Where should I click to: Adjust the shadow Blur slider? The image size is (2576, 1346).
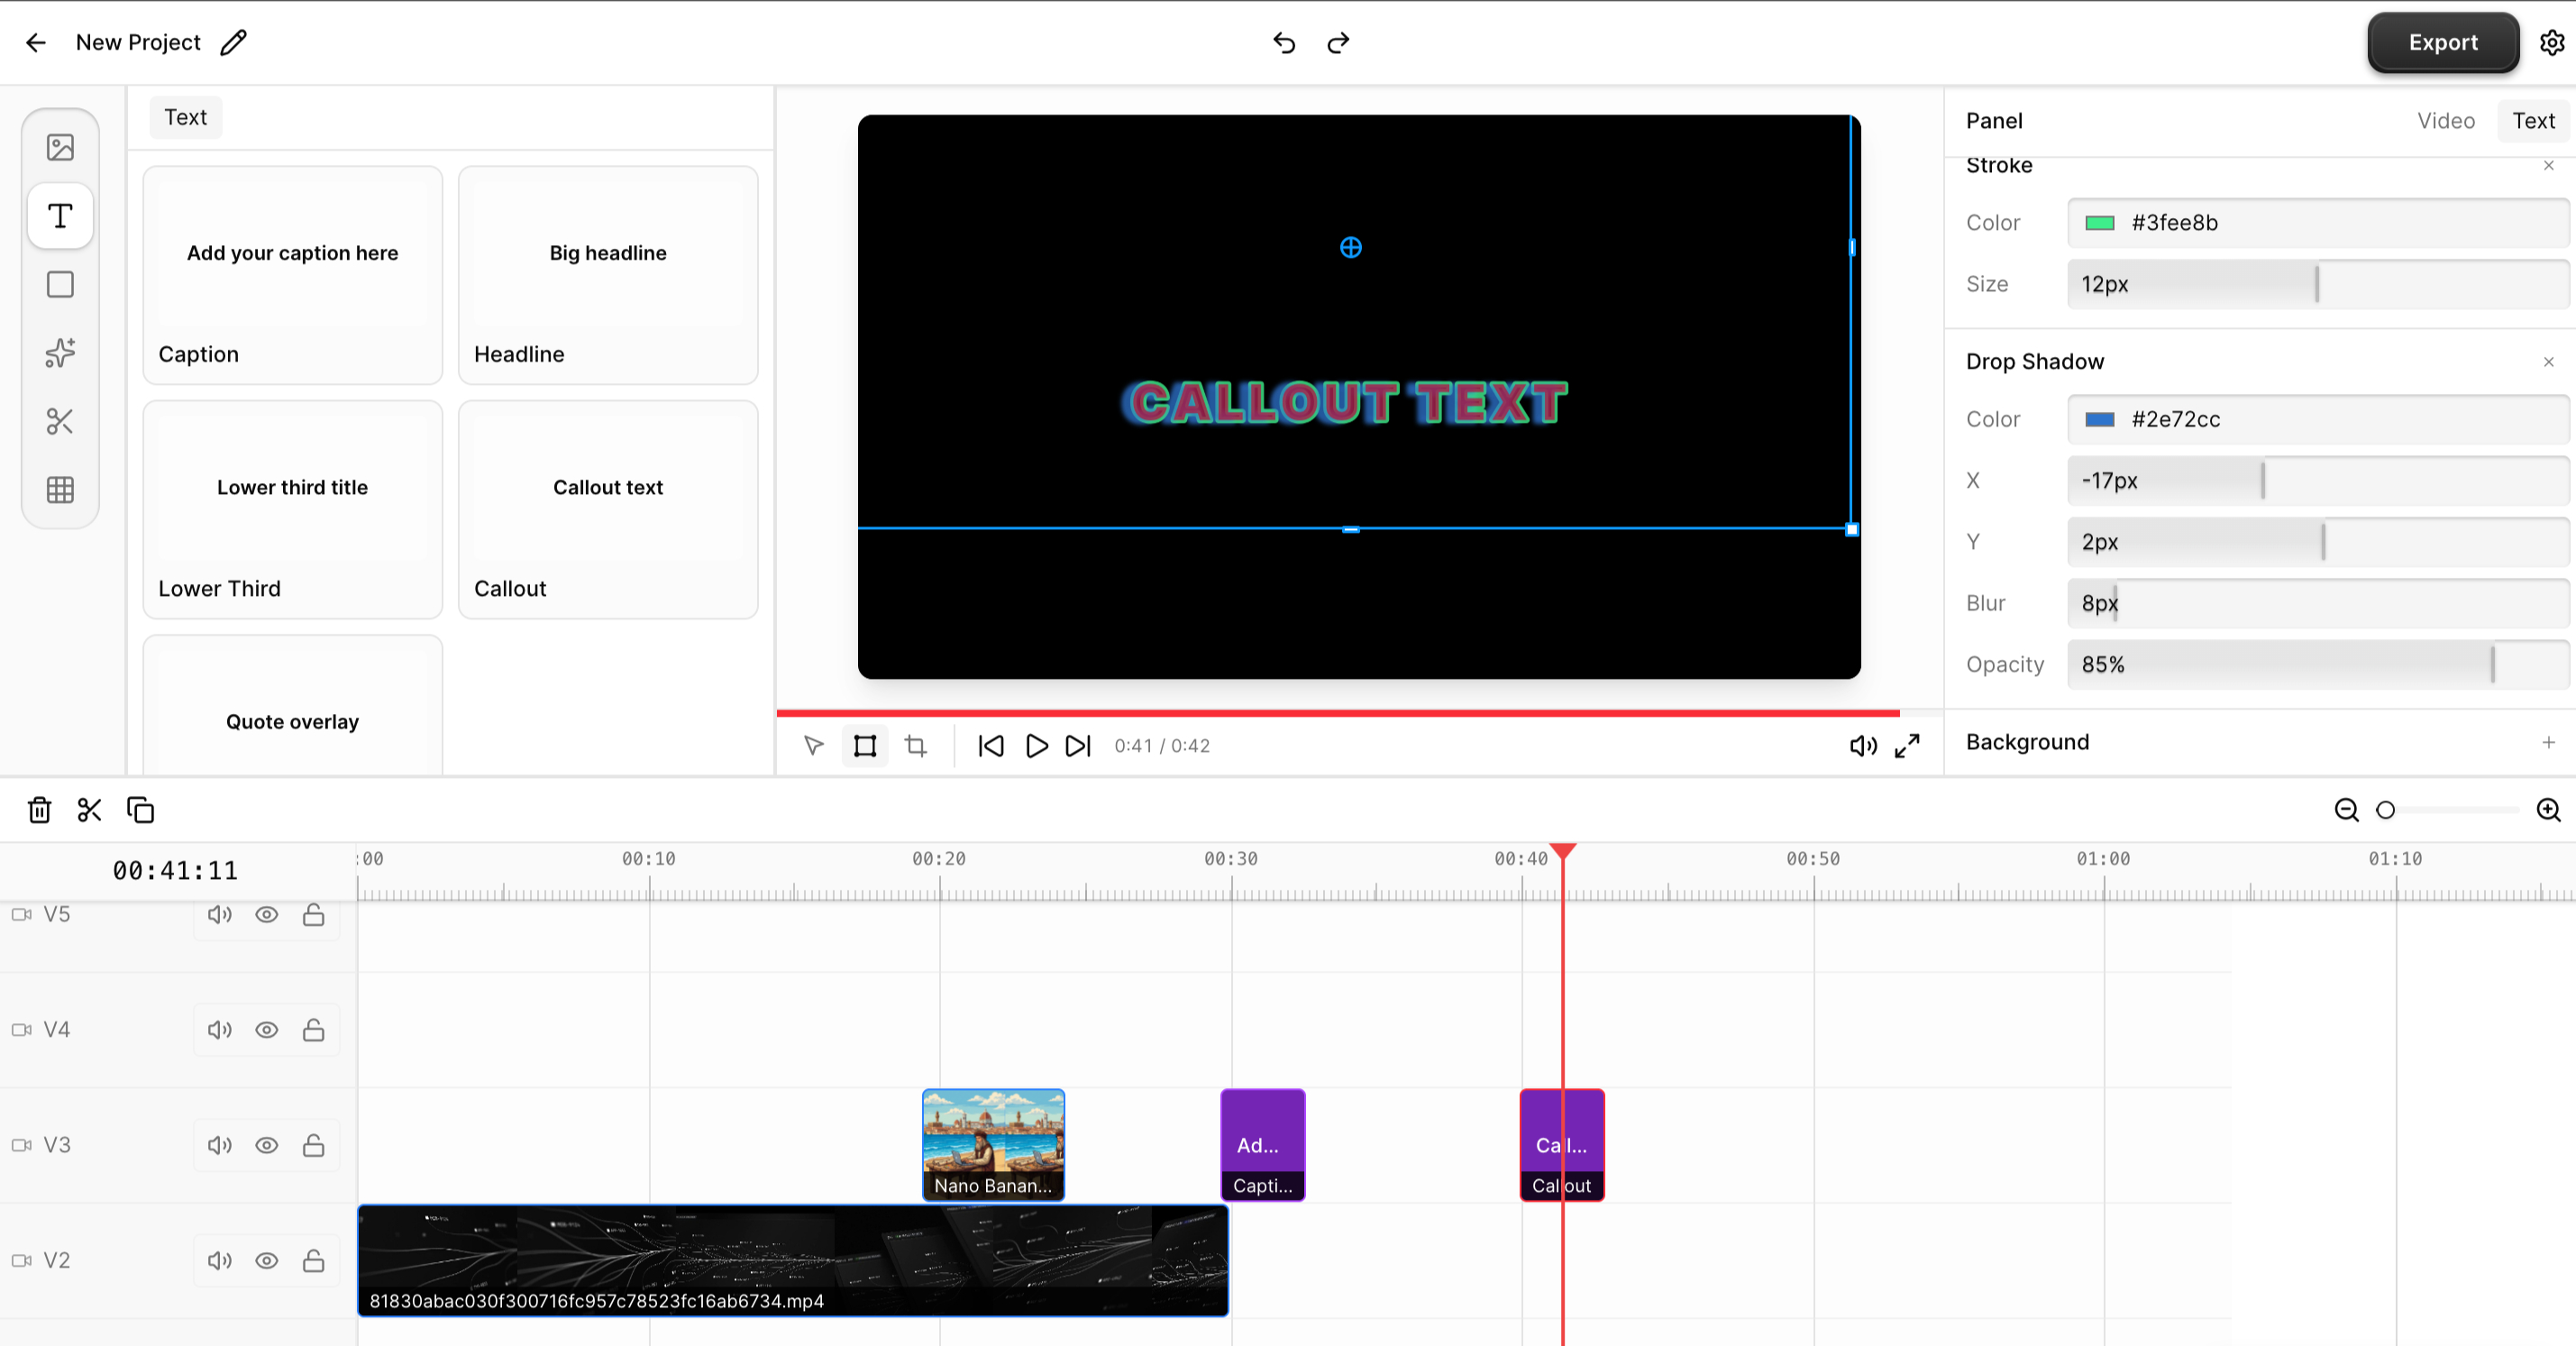tap(2318, 603)
